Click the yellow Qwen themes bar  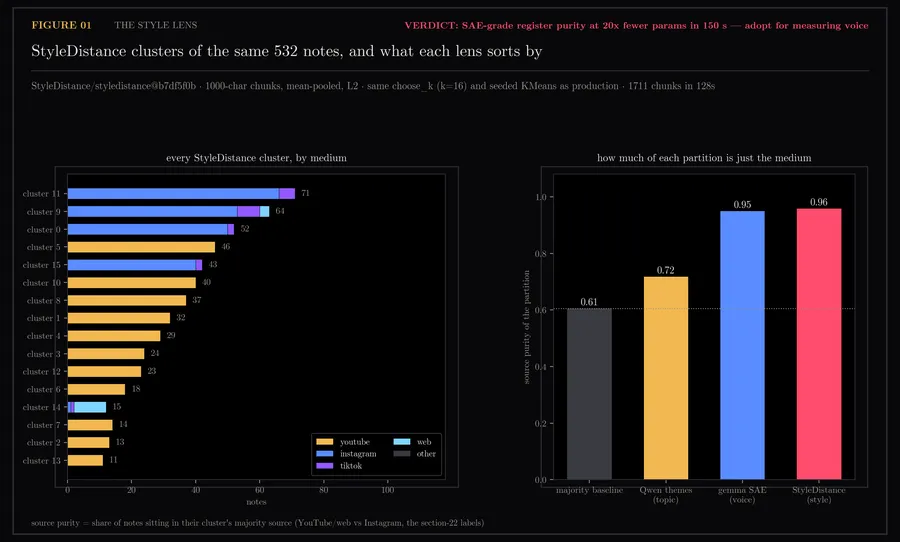[666, 378]
